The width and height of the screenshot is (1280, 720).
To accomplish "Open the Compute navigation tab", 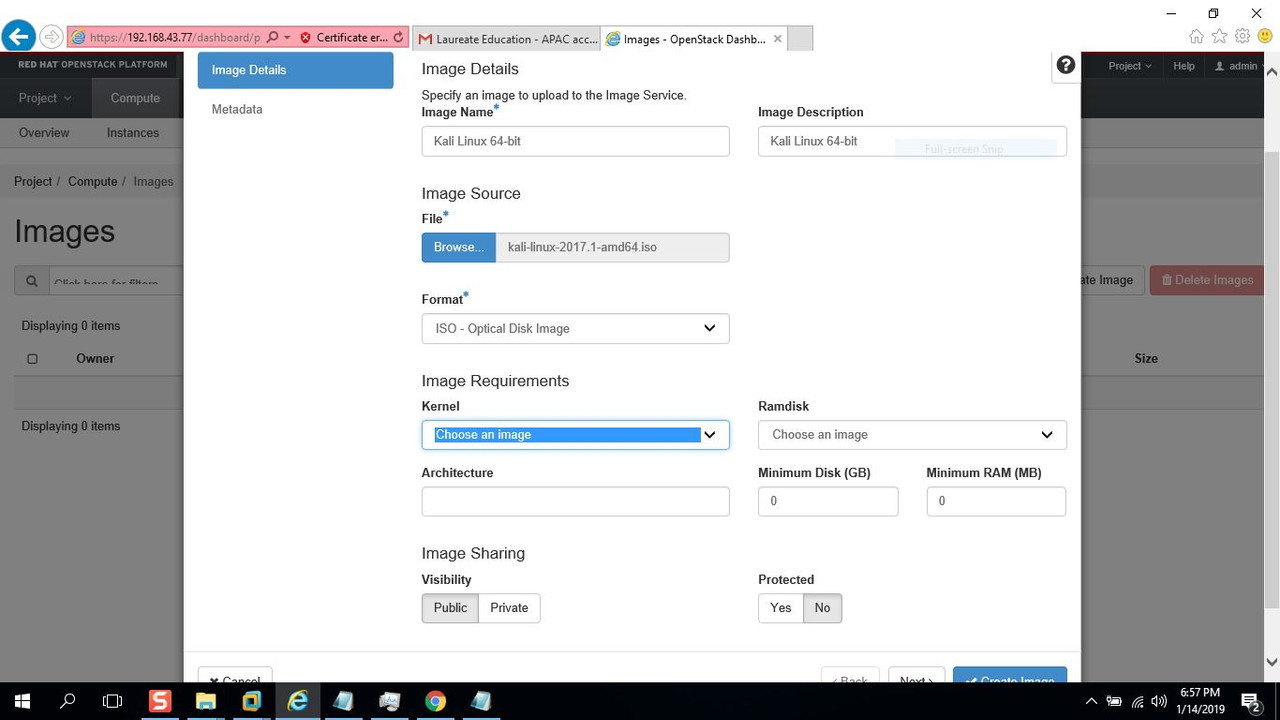I will (135, 98).
